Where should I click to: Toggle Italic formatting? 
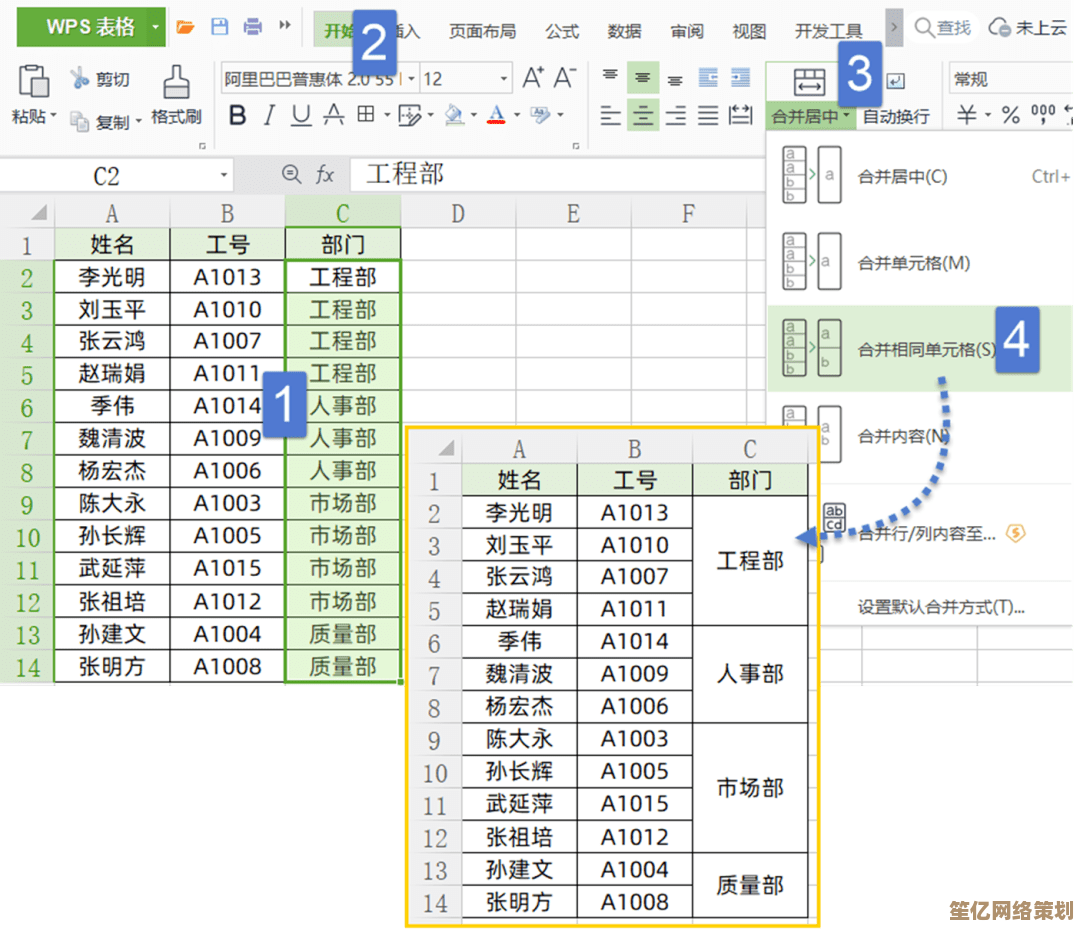[268, 116]
